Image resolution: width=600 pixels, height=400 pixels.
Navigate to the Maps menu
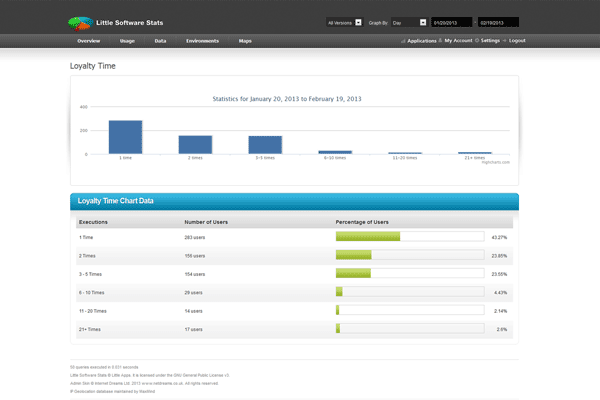click(x=245, y=41)
